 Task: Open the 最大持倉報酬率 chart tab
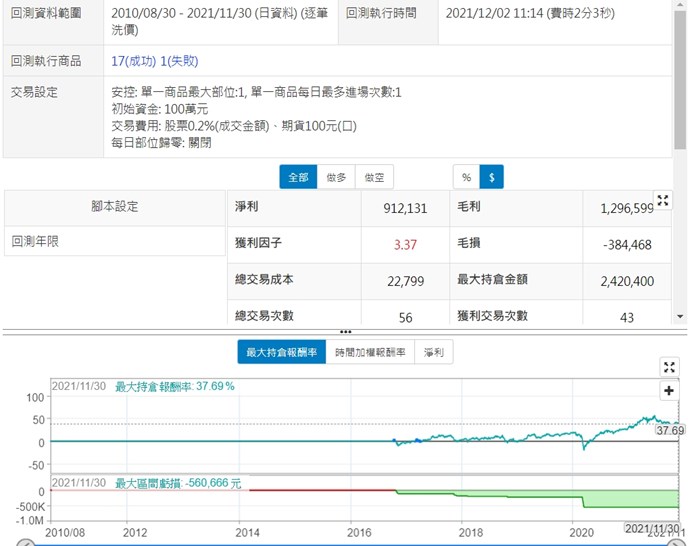coord(281,352)
